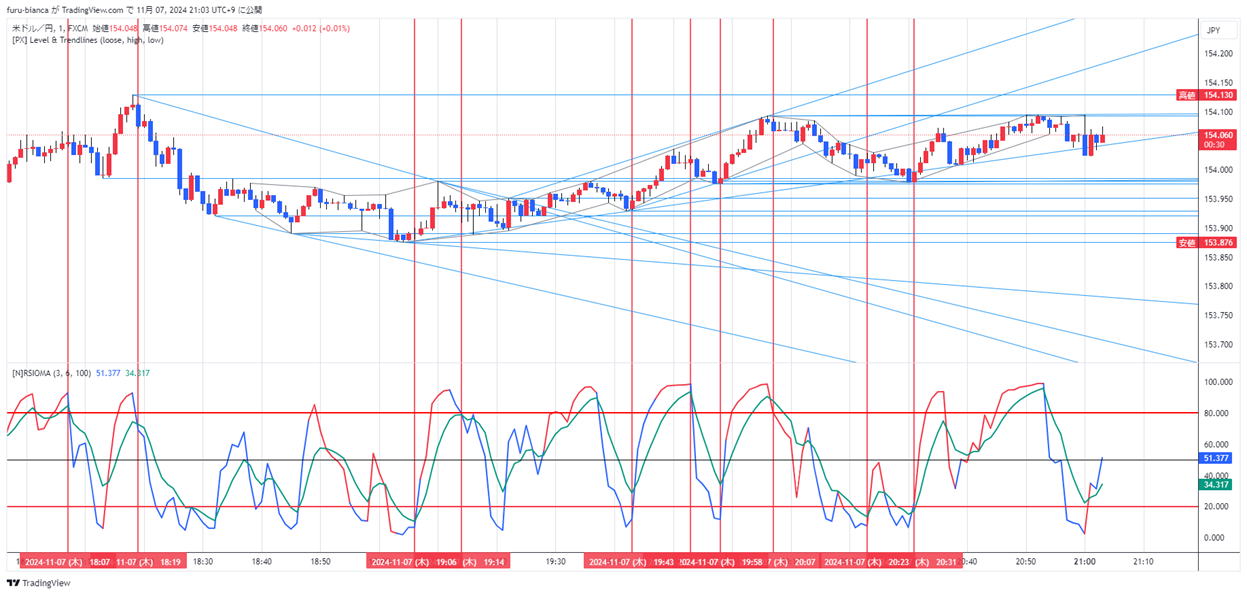Click the green RSIOMA value label 34.317

click(1216, 484)
